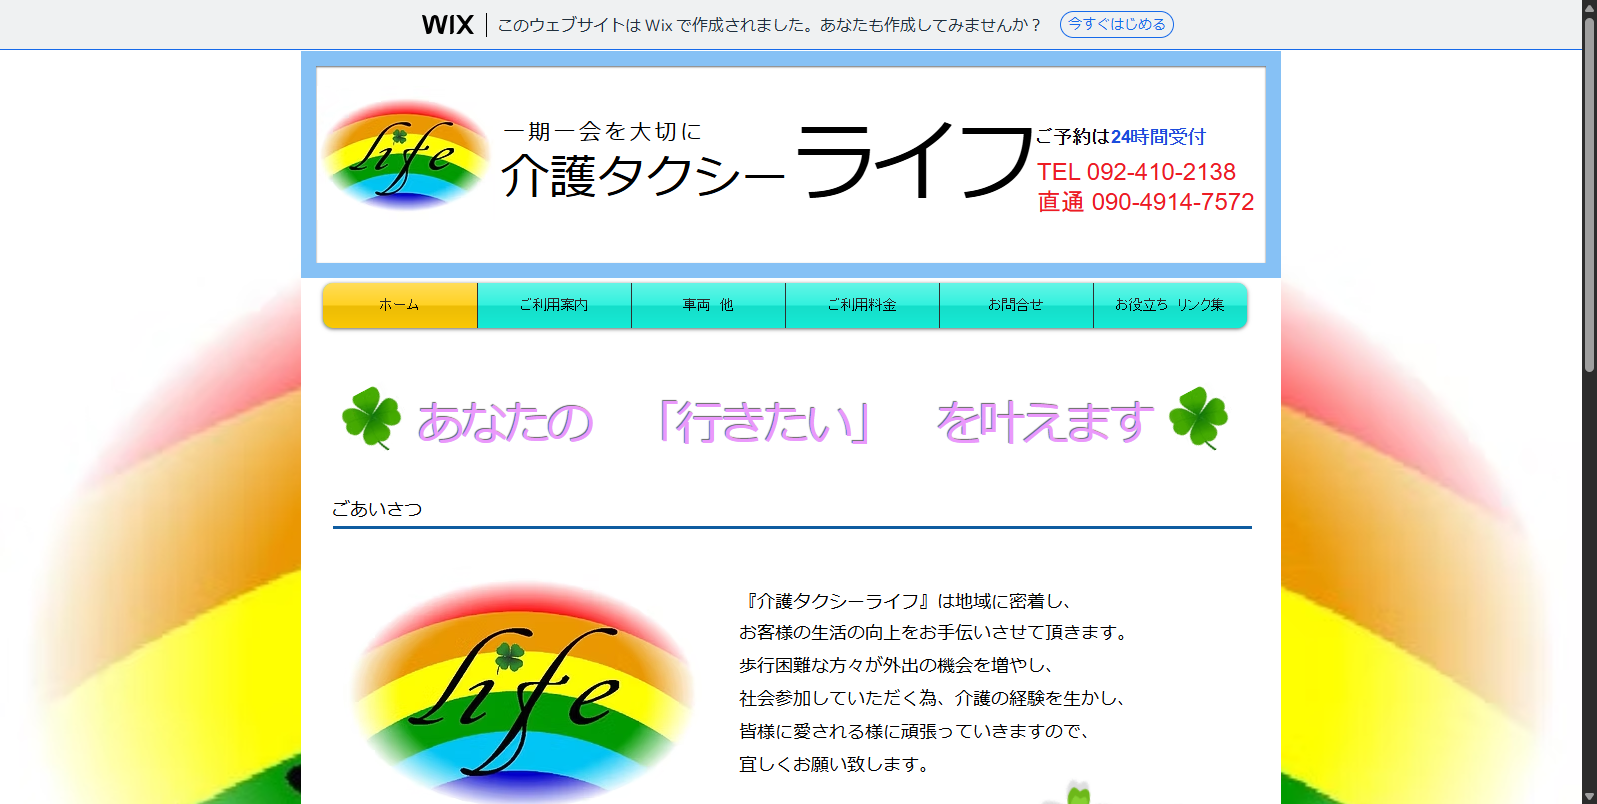Image resolution: width=1597 pixels, height=804 pixels.
Task: Click the 宜しくお願い致します text line
Action: 836,764
